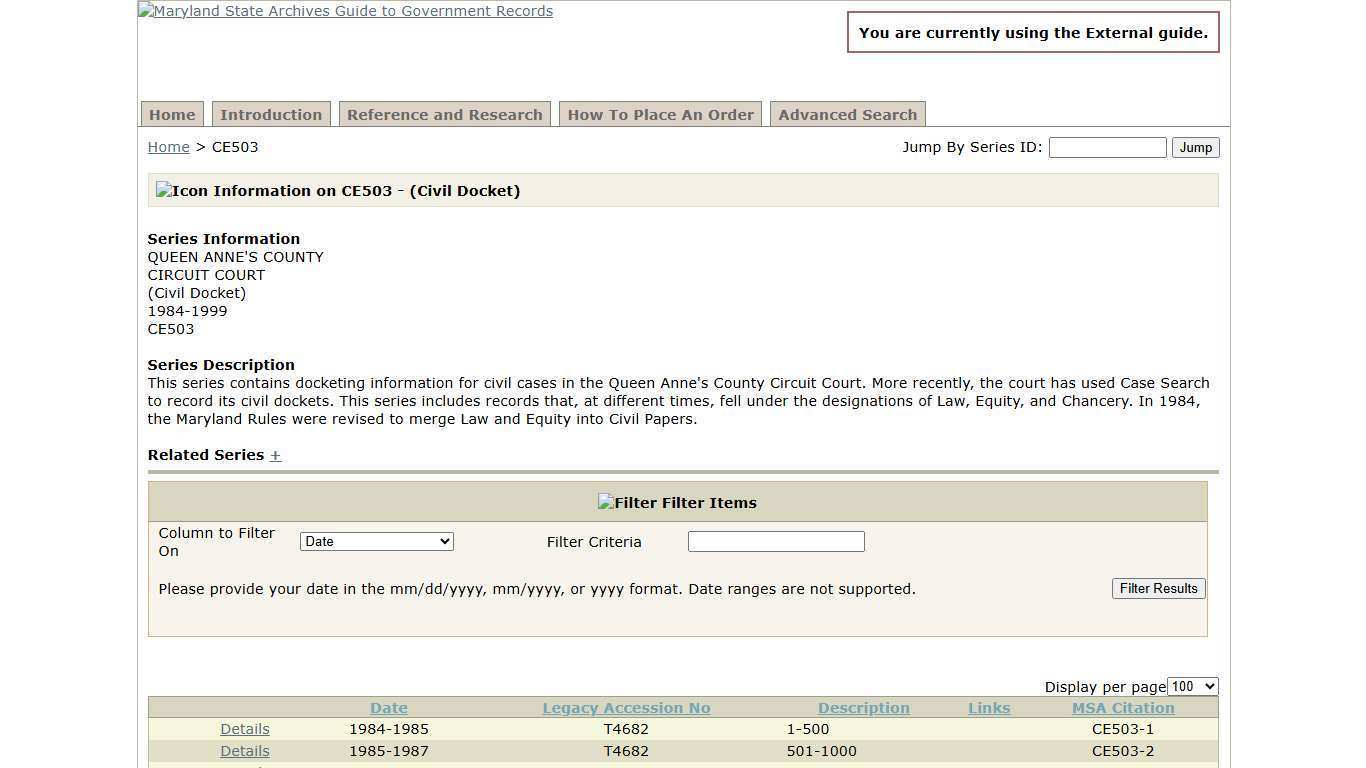Go to the Home tab

tap(171, 114)
